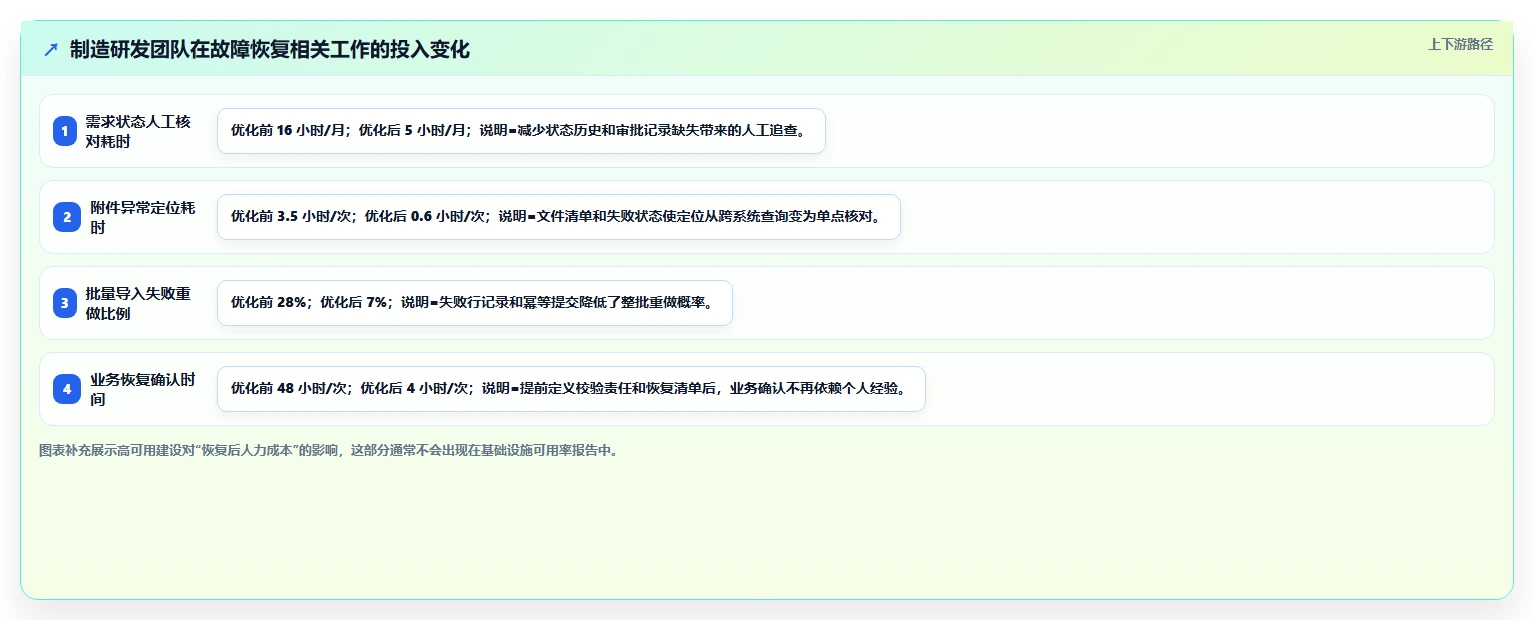This screenshot has height=620, width=1534.
Task: Click the box reading 优化前 28%
Action: click(x=475, y=303)
